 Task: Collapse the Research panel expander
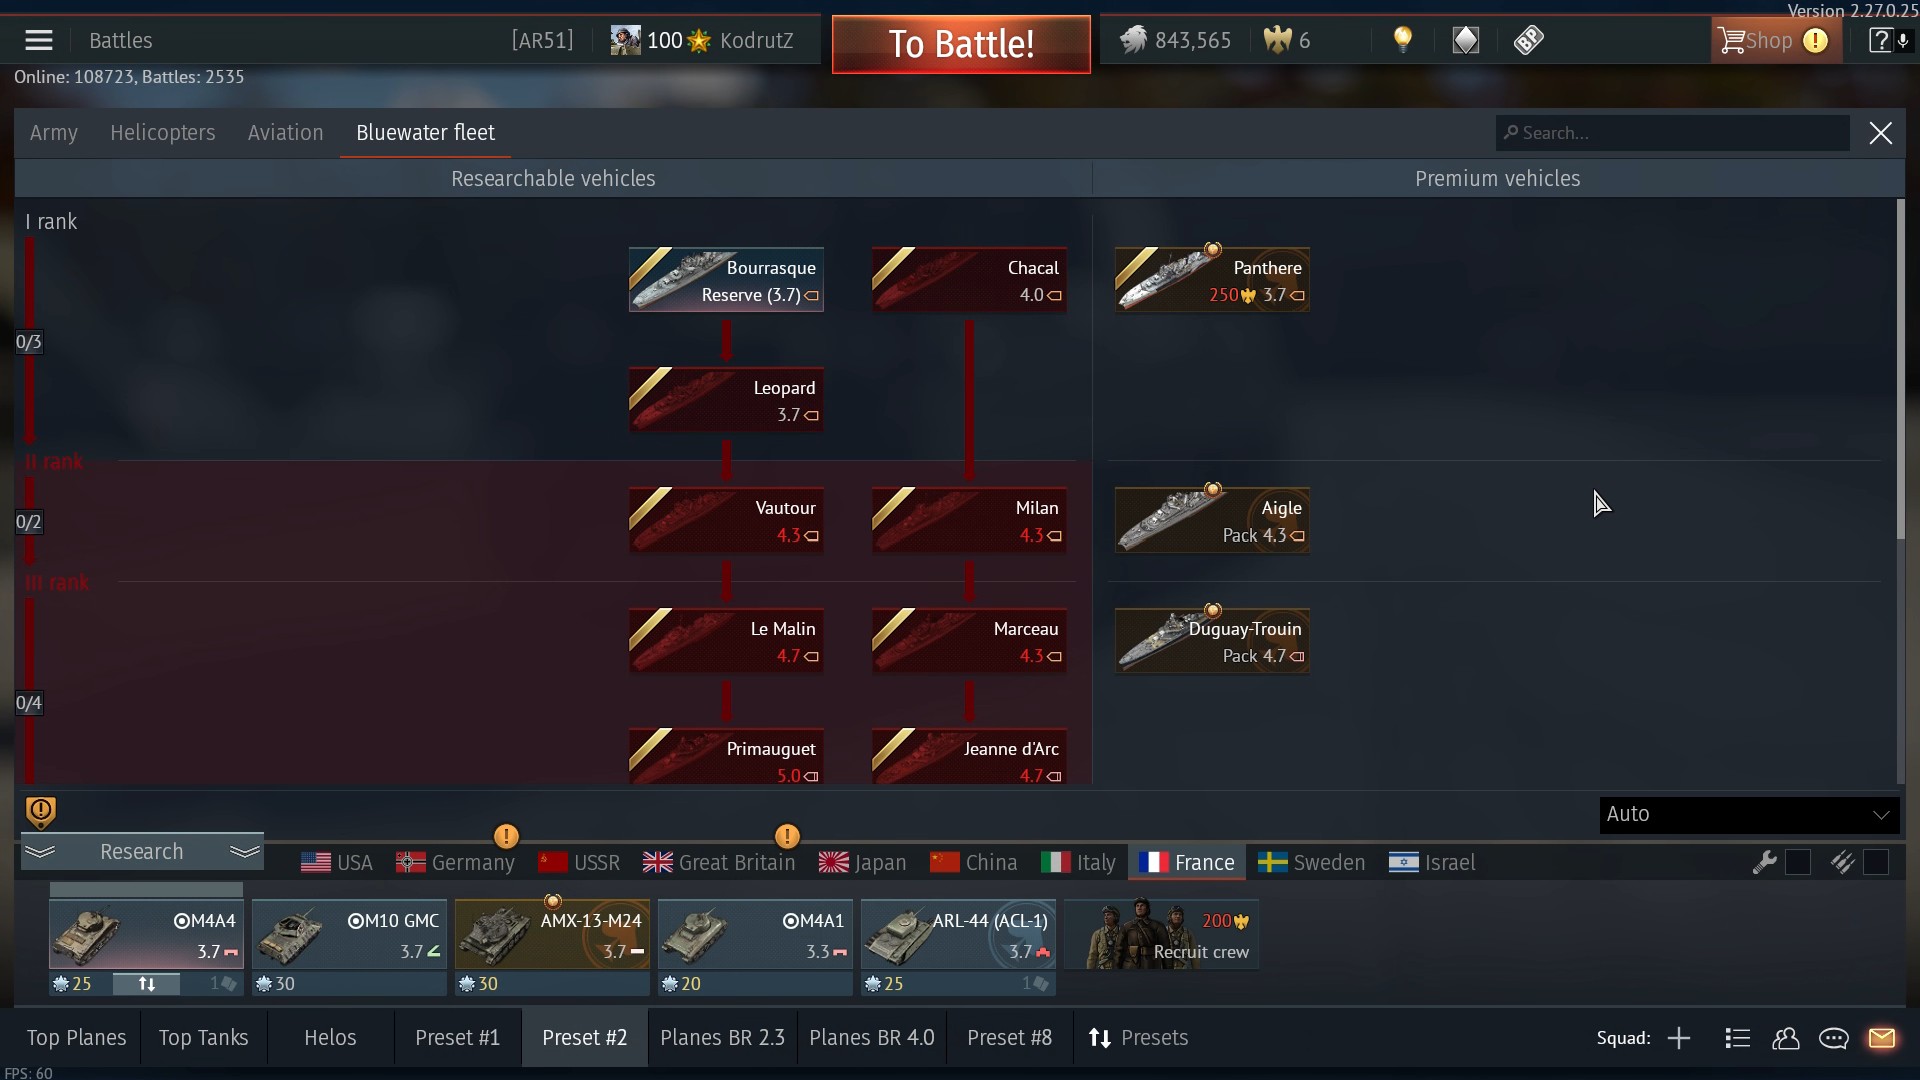click(x=142, y=852)
